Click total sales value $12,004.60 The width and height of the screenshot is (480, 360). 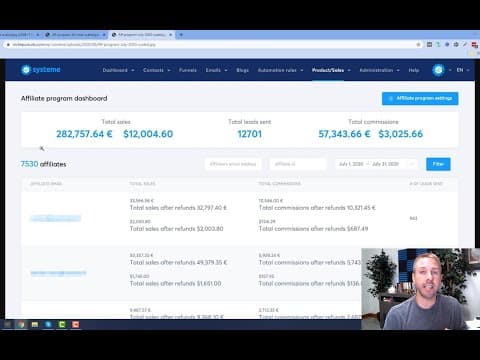point(148,134)
